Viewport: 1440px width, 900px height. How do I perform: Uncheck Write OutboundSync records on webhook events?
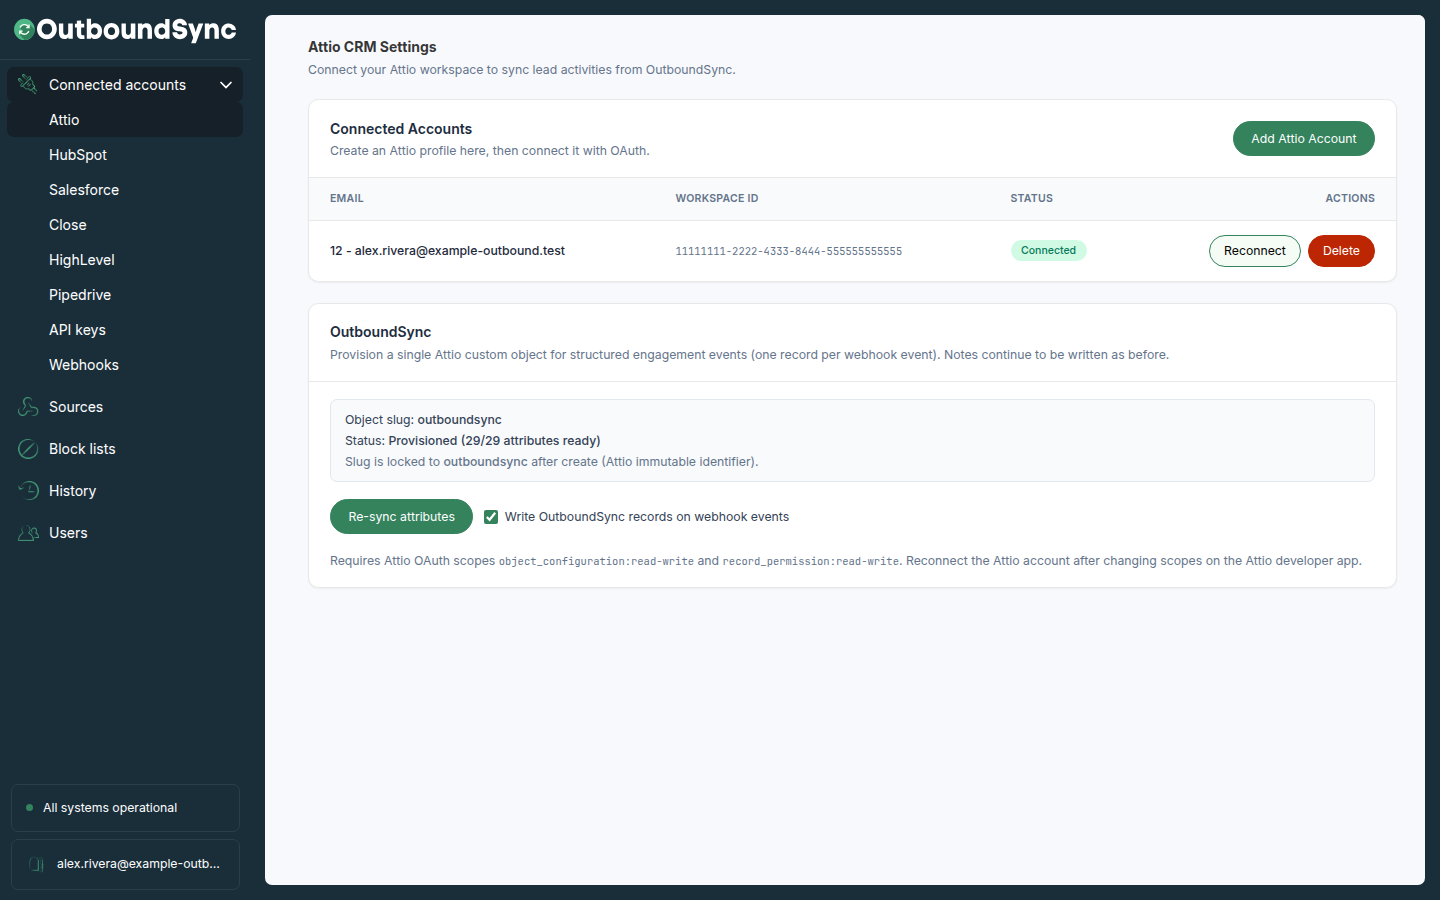coord(491,517)
